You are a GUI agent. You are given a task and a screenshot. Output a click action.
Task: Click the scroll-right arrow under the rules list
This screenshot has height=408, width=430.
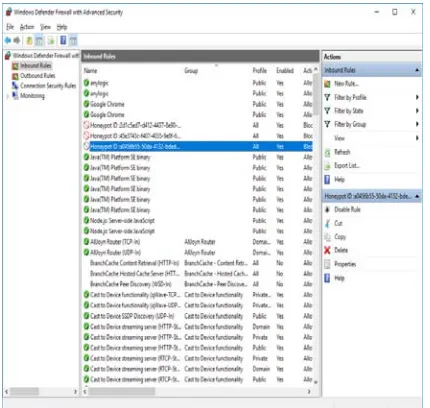point(309,391)
